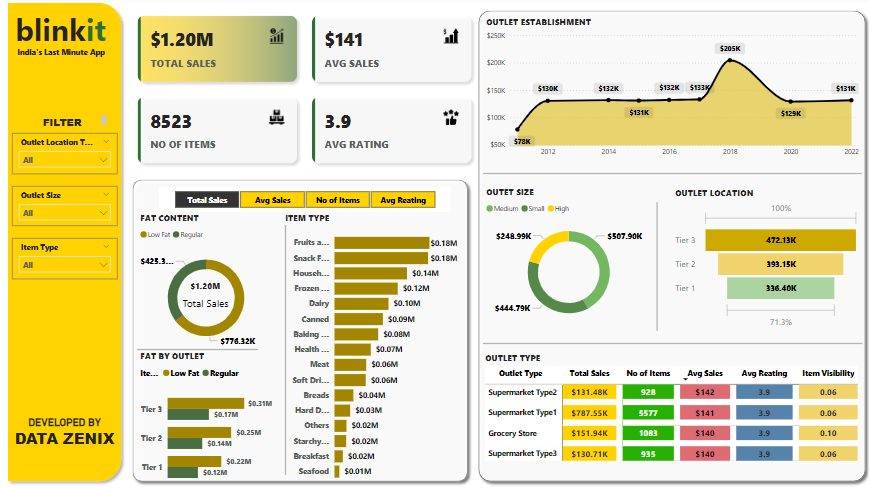Screen dimensions: 869x488
Task: Click the Total Sales chart icon
Action: (x=277, y=36)
